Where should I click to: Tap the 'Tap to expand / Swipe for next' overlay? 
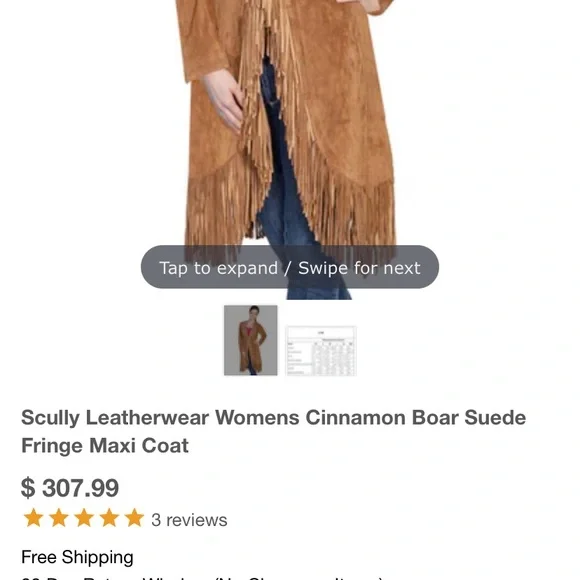[290, 267]
